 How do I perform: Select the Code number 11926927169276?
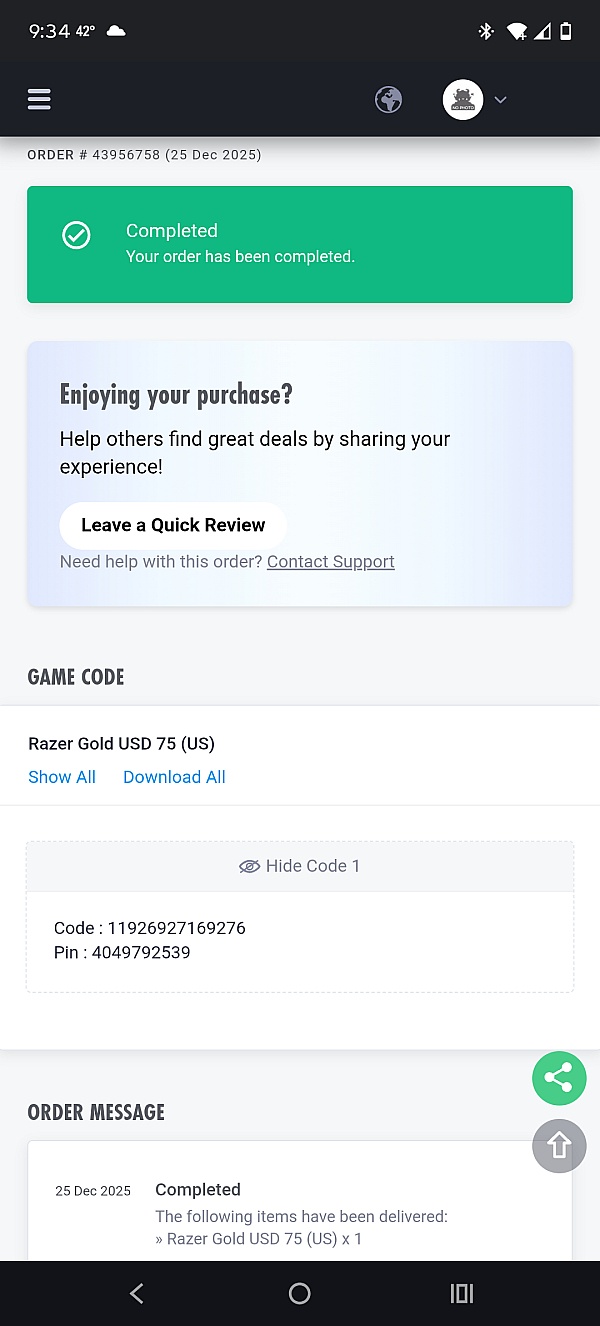tap(176, 928)
